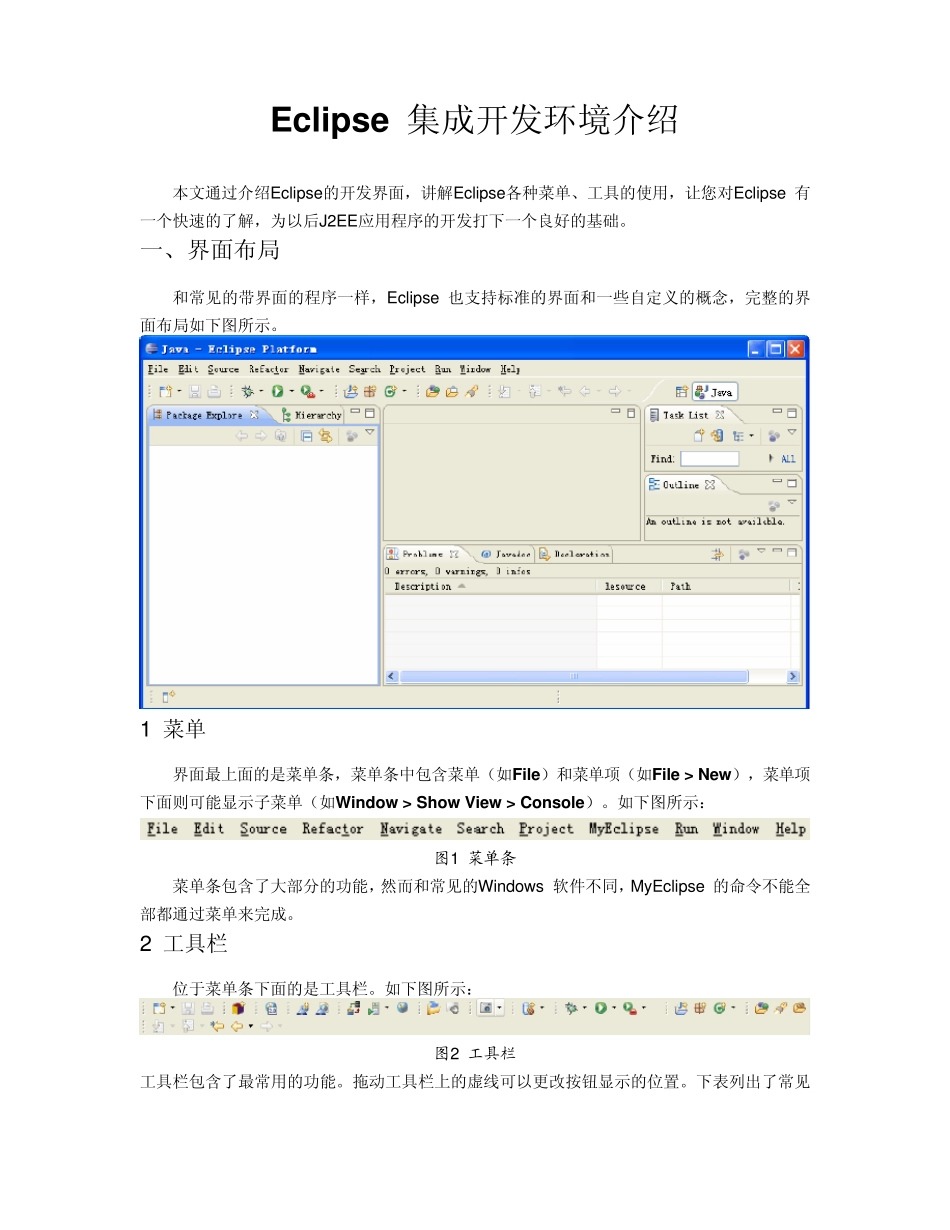Click the Description column header
Image resolution: width=950 pixels, height=1230 pixels.
coord(491,587)
